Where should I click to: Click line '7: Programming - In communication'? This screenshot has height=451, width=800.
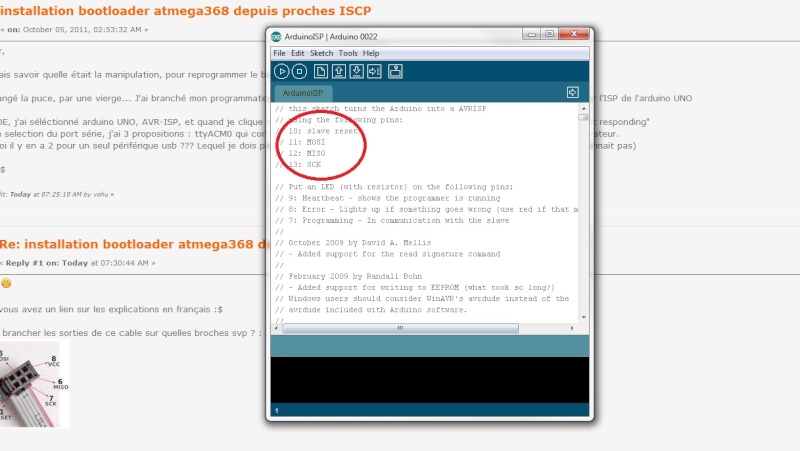point(392,220)
